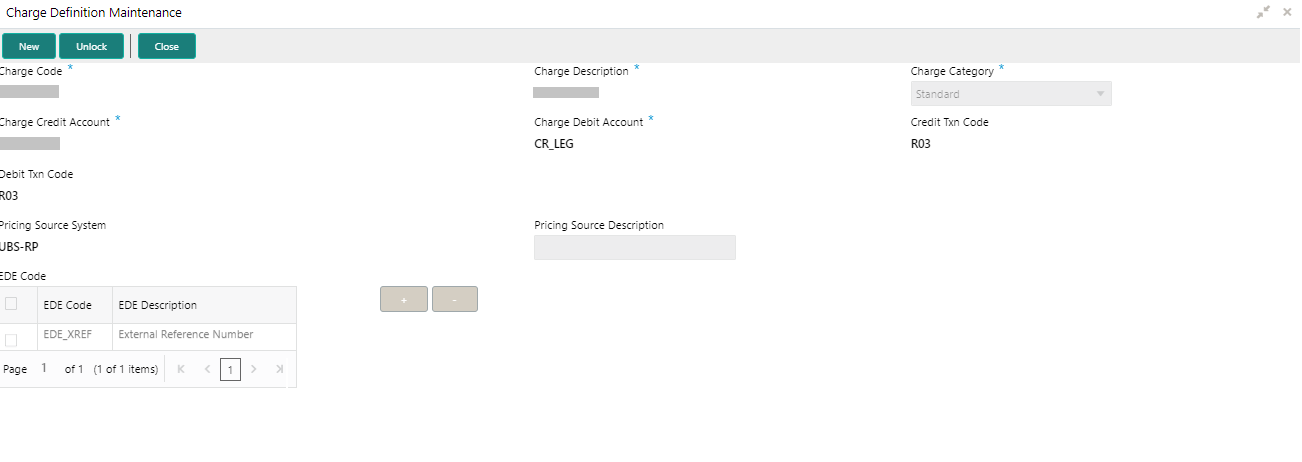Go to next page of EDE table
Image resolution: width=1302 pixels, height=462 pixels.
point(254,369)
